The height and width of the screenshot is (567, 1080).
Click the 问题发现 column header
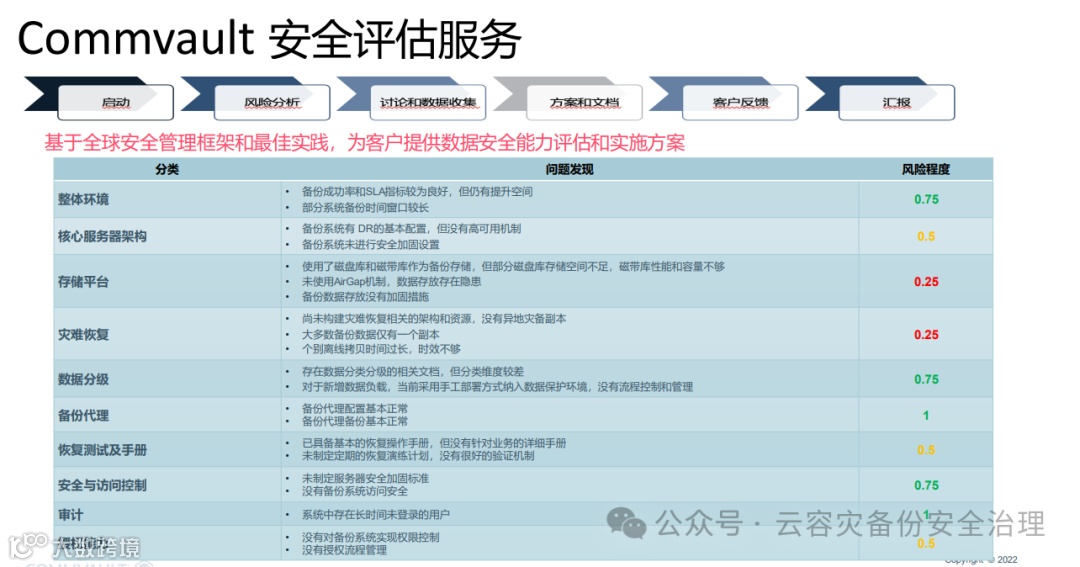pos(570,169)
